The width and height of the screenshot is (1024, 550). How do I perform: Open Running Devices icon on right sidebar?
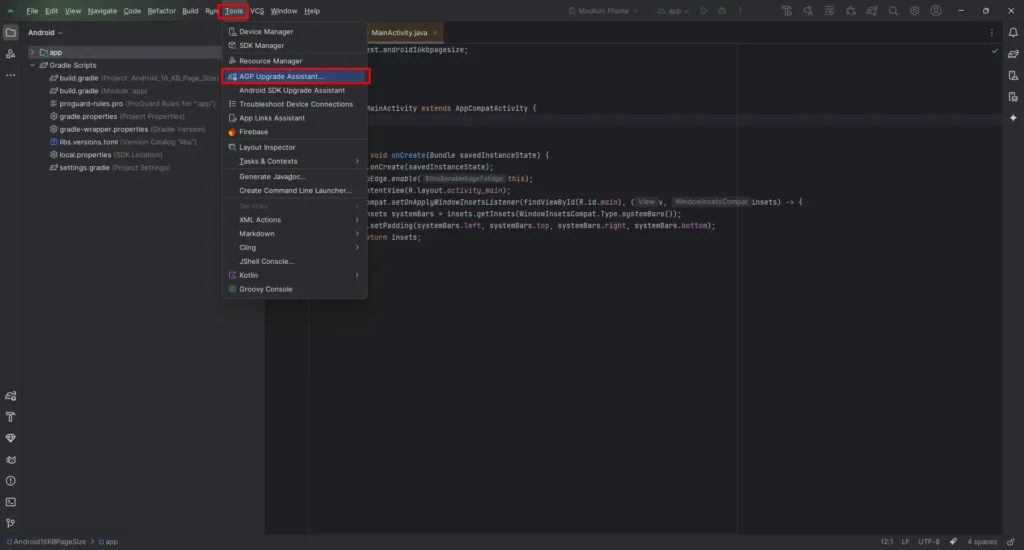pyautogui.click(x=1013, y=97)
